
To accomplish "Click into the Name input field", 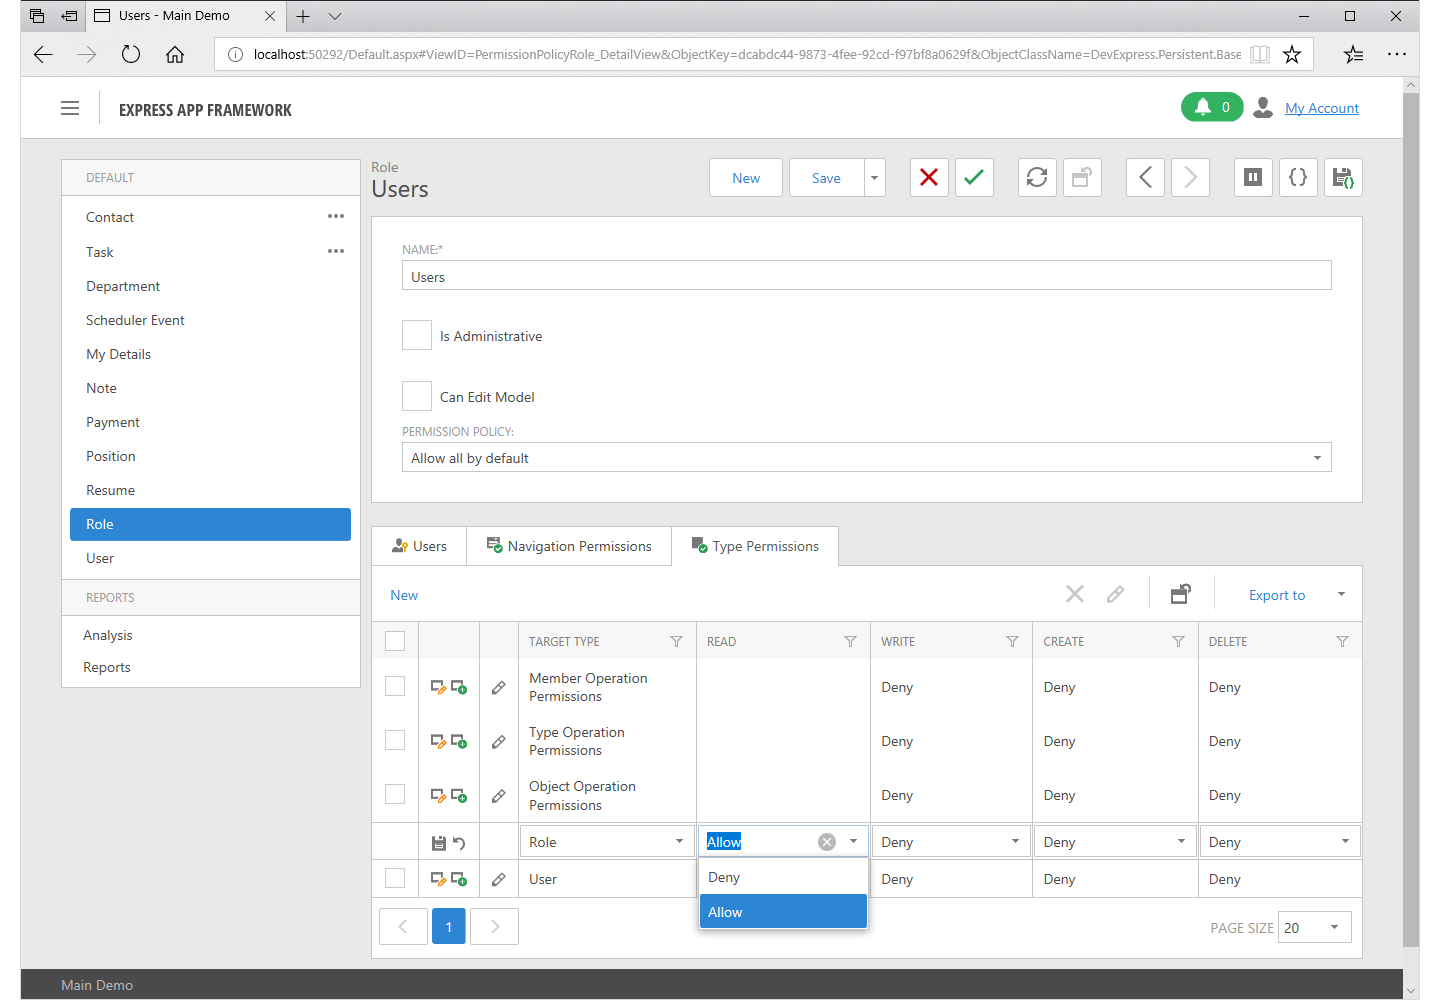I will click(866, 277).
